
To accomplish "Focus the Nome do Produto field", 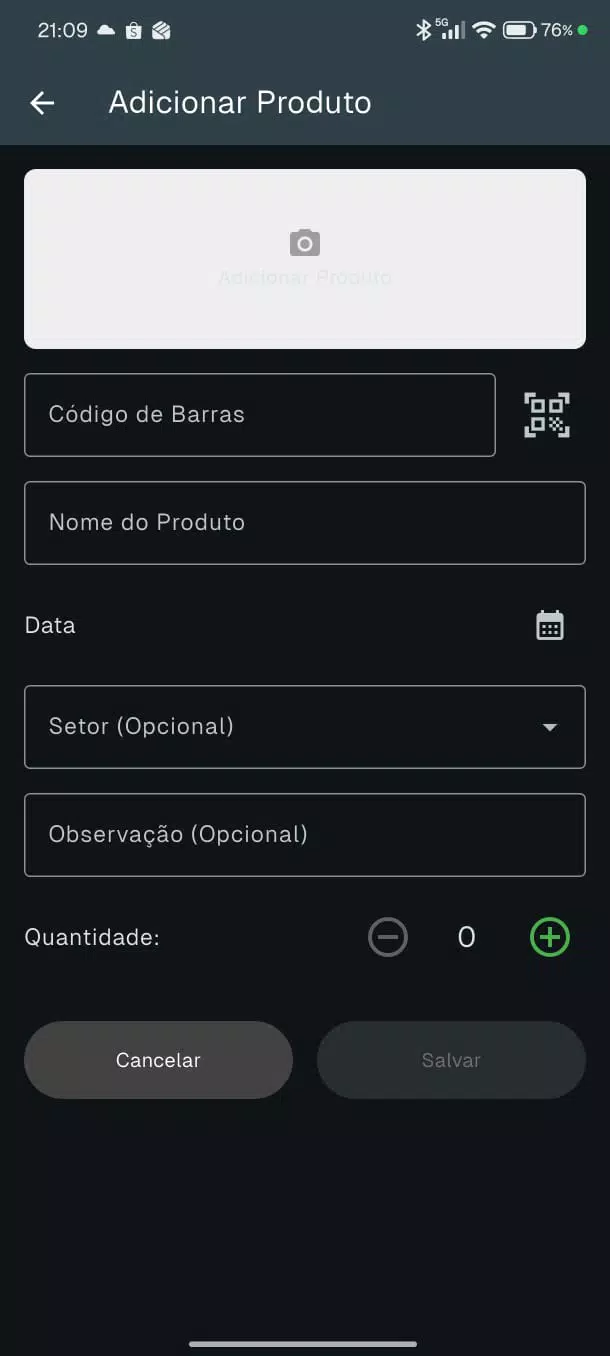I will coord(305,523).
